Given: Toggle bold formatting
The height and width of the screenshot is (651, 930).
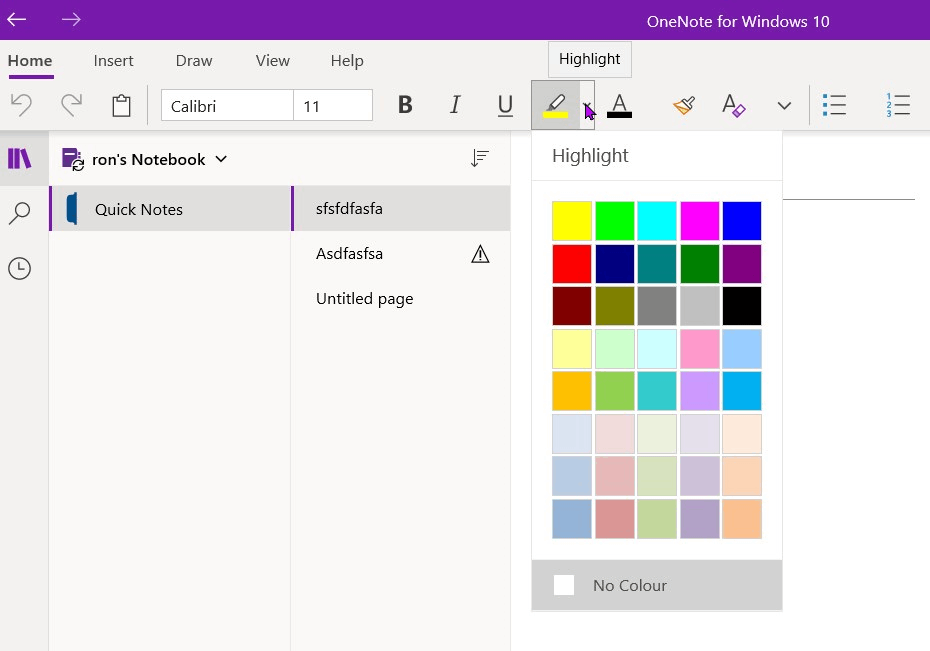Looking at the screenshot, I should (x=405, y=105).
